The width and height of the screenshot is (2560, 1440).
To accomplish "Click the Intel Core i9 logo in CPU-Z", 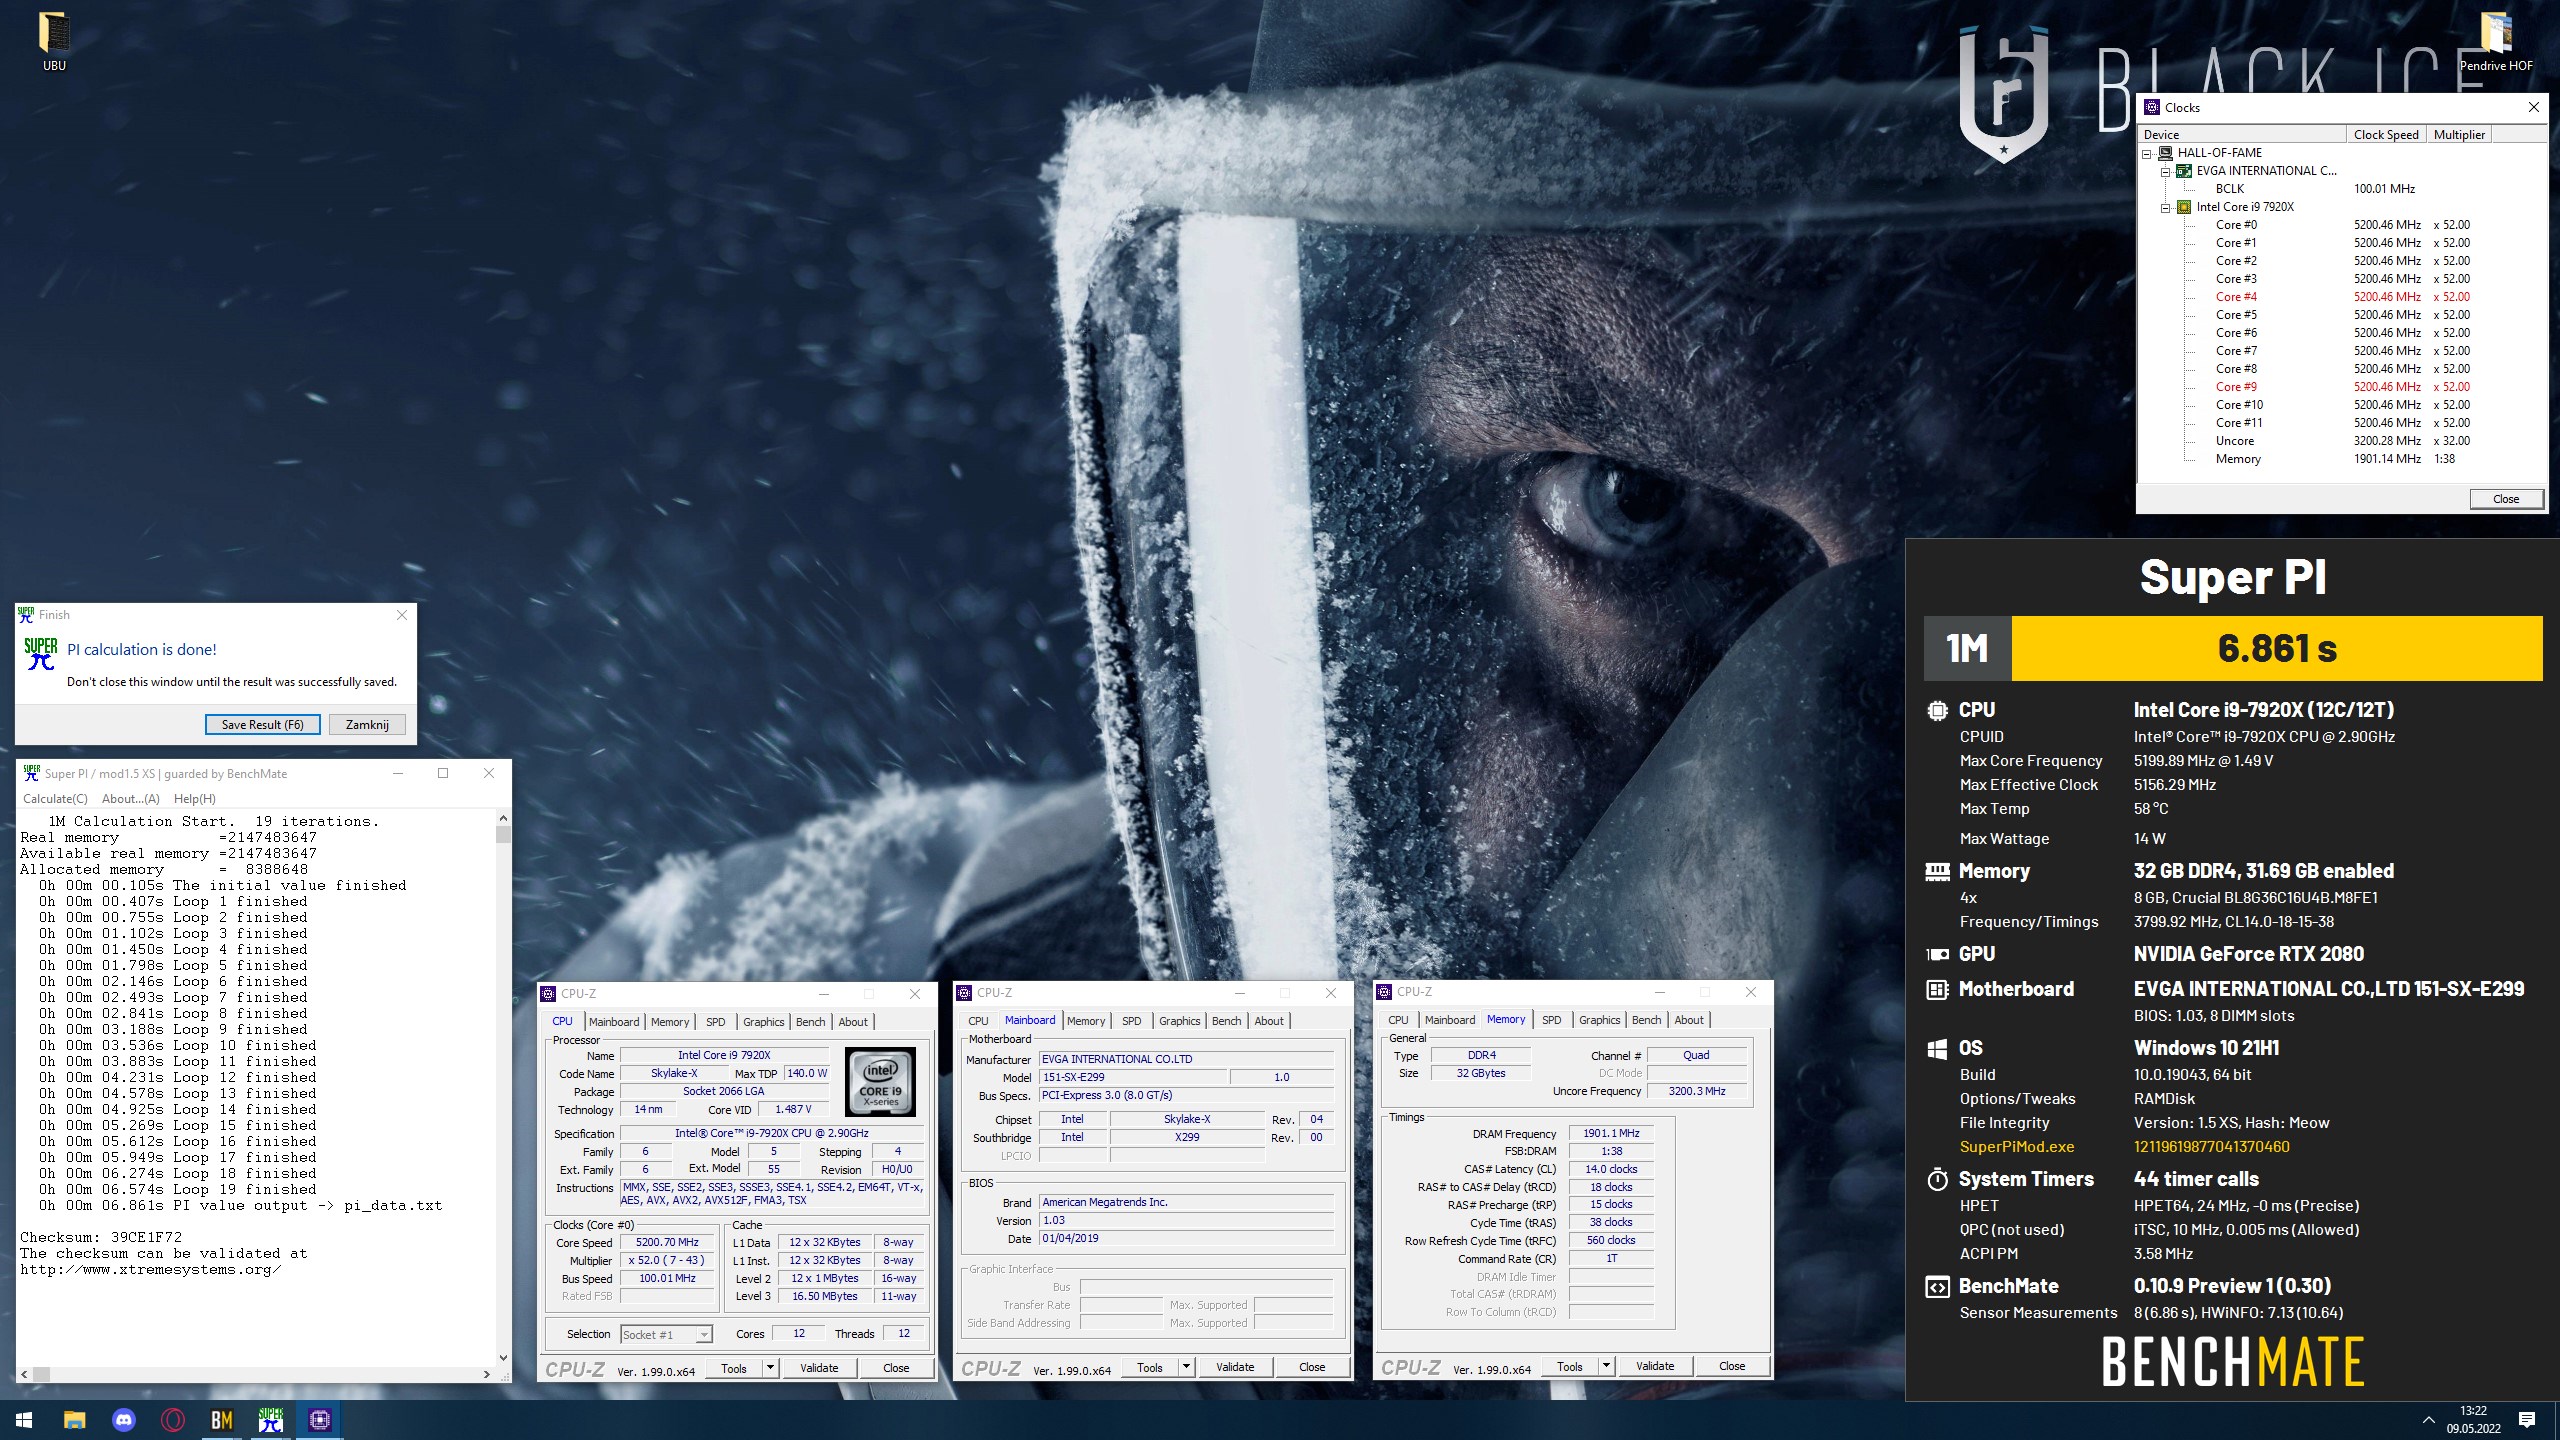I will pyautogui.click(x=880, y=1081).
